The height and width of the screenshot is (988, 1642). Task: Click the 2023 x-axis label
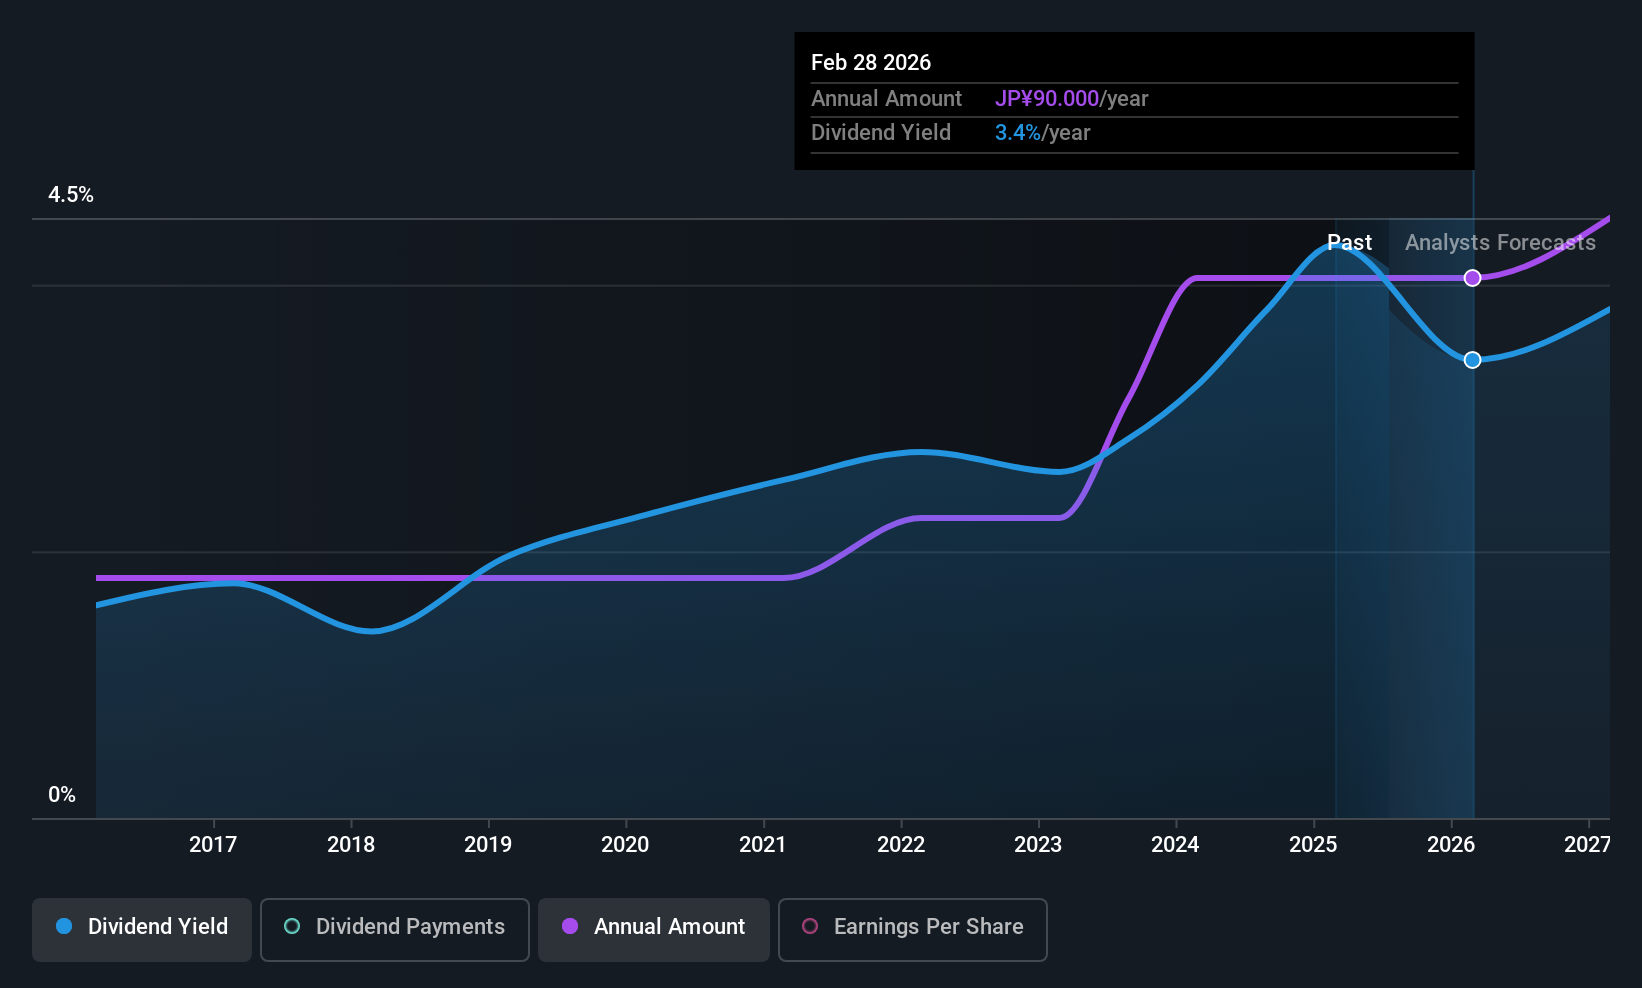(x=1038, y=845)
